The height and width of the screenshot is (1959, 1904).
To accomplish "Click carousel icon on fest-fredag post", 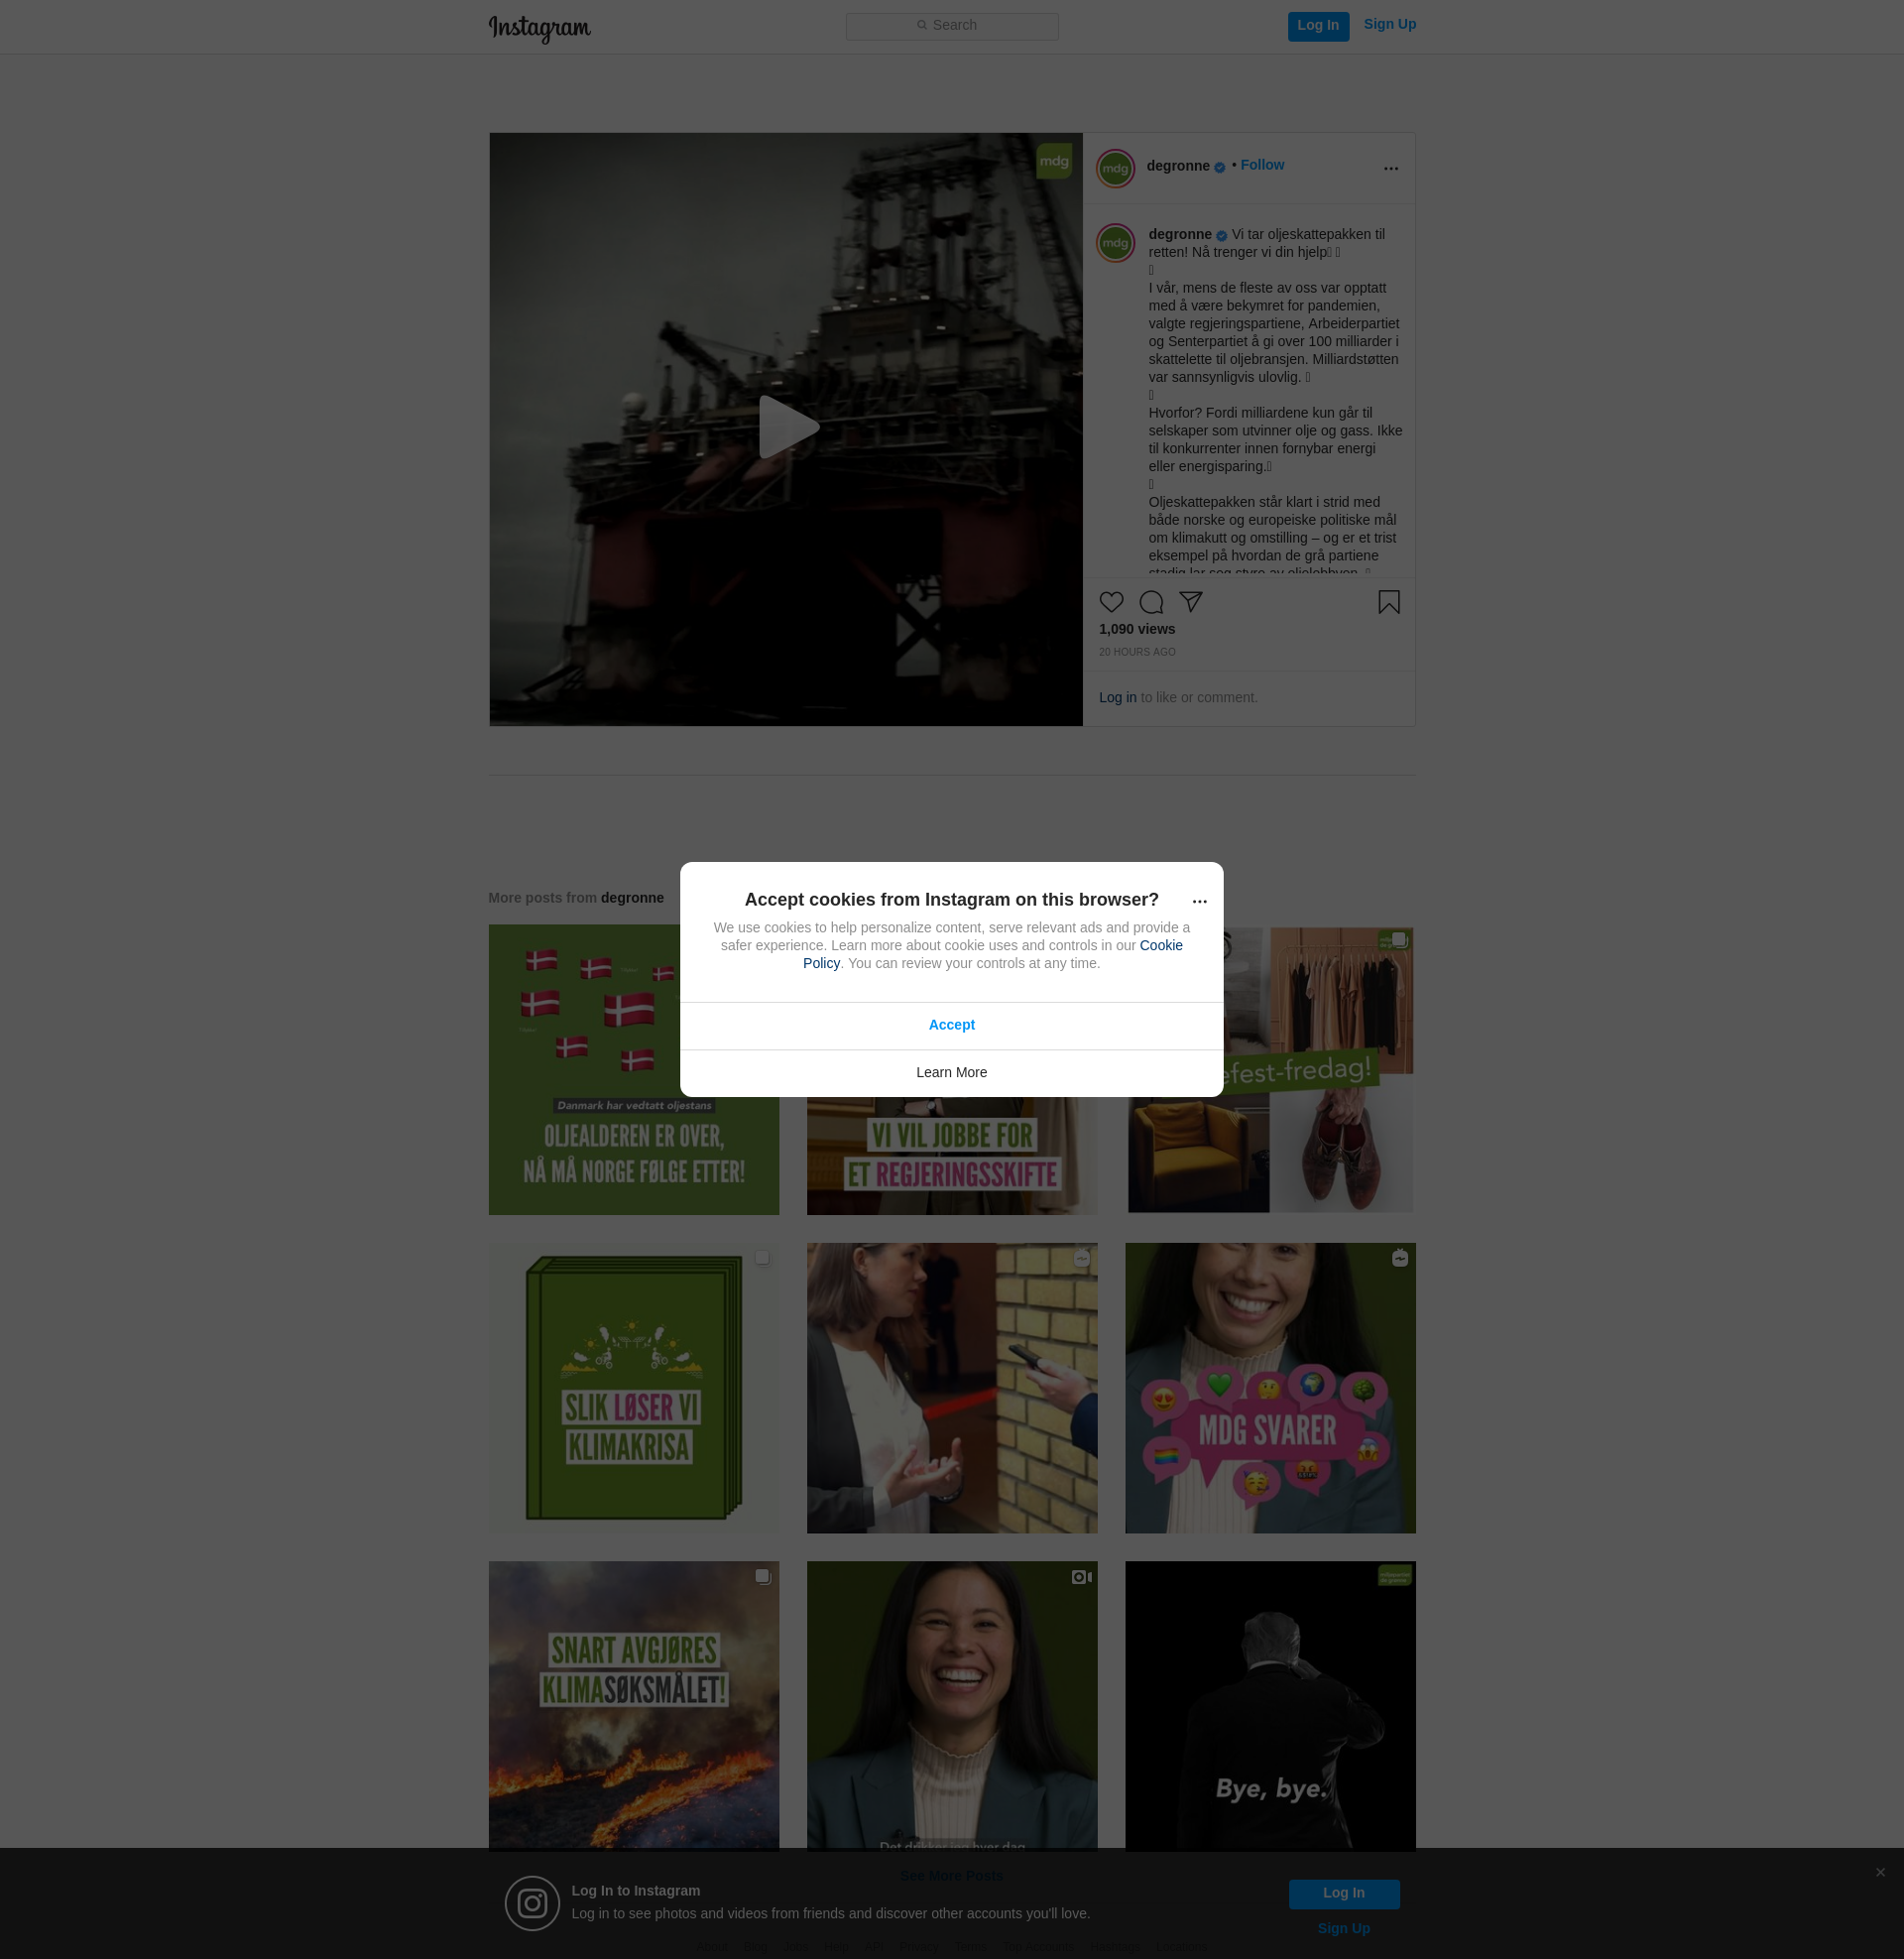I will pos(1399,939).
